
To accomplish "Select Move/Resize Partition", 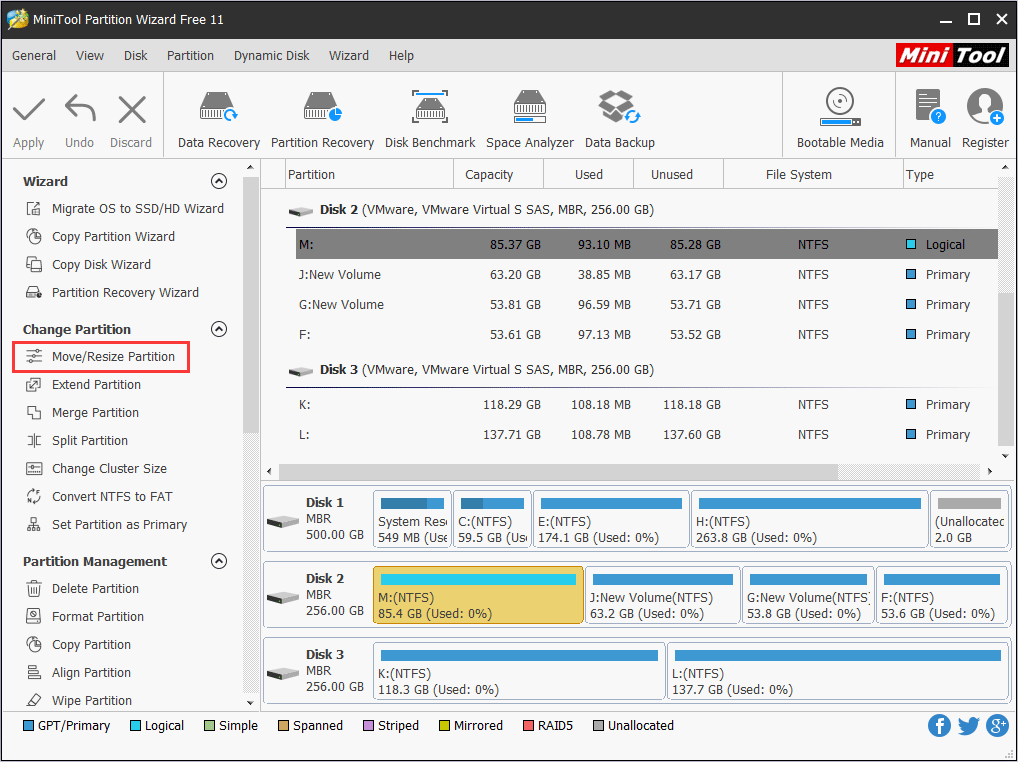I will [x=100, y=356].
